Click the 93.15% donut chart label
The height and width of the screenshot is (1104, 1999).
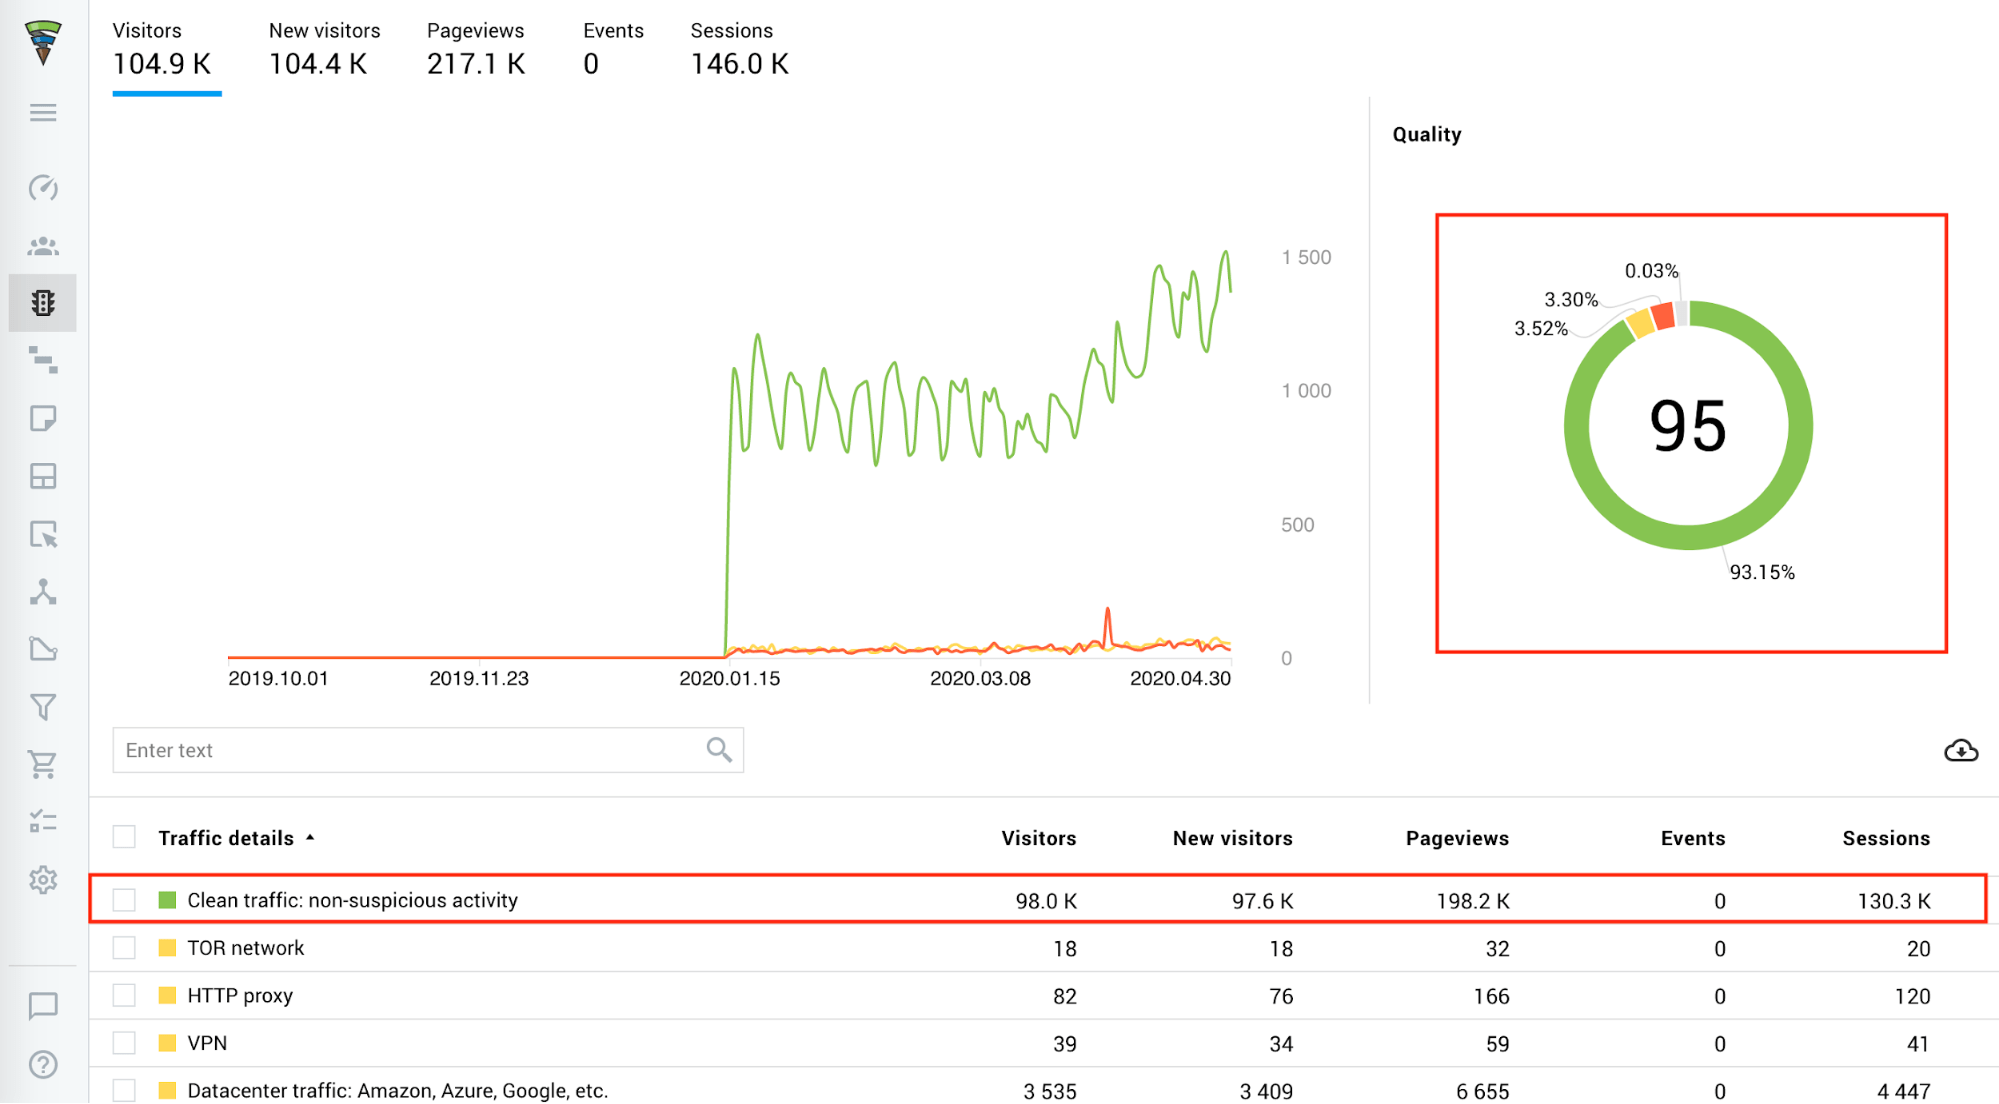[1762, 572]
